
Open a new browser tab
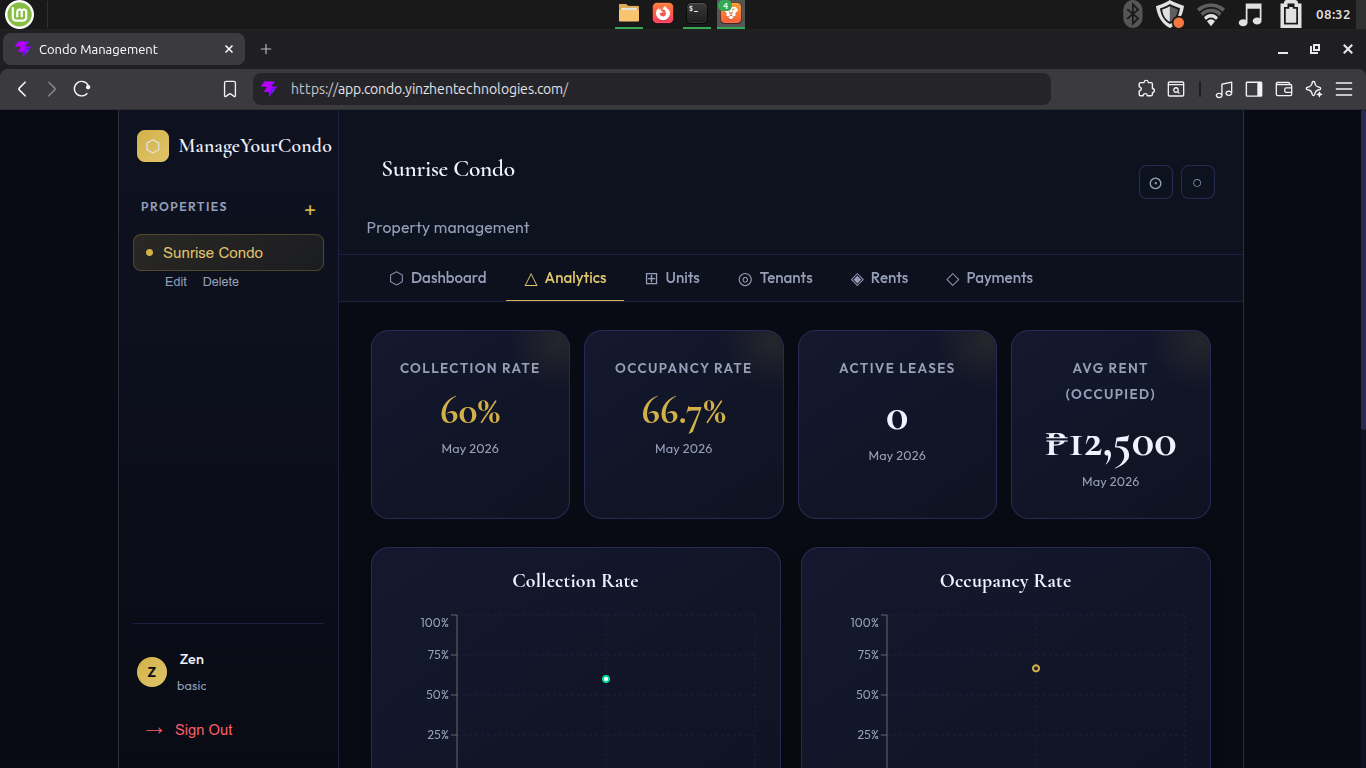[x=266, y=49]
